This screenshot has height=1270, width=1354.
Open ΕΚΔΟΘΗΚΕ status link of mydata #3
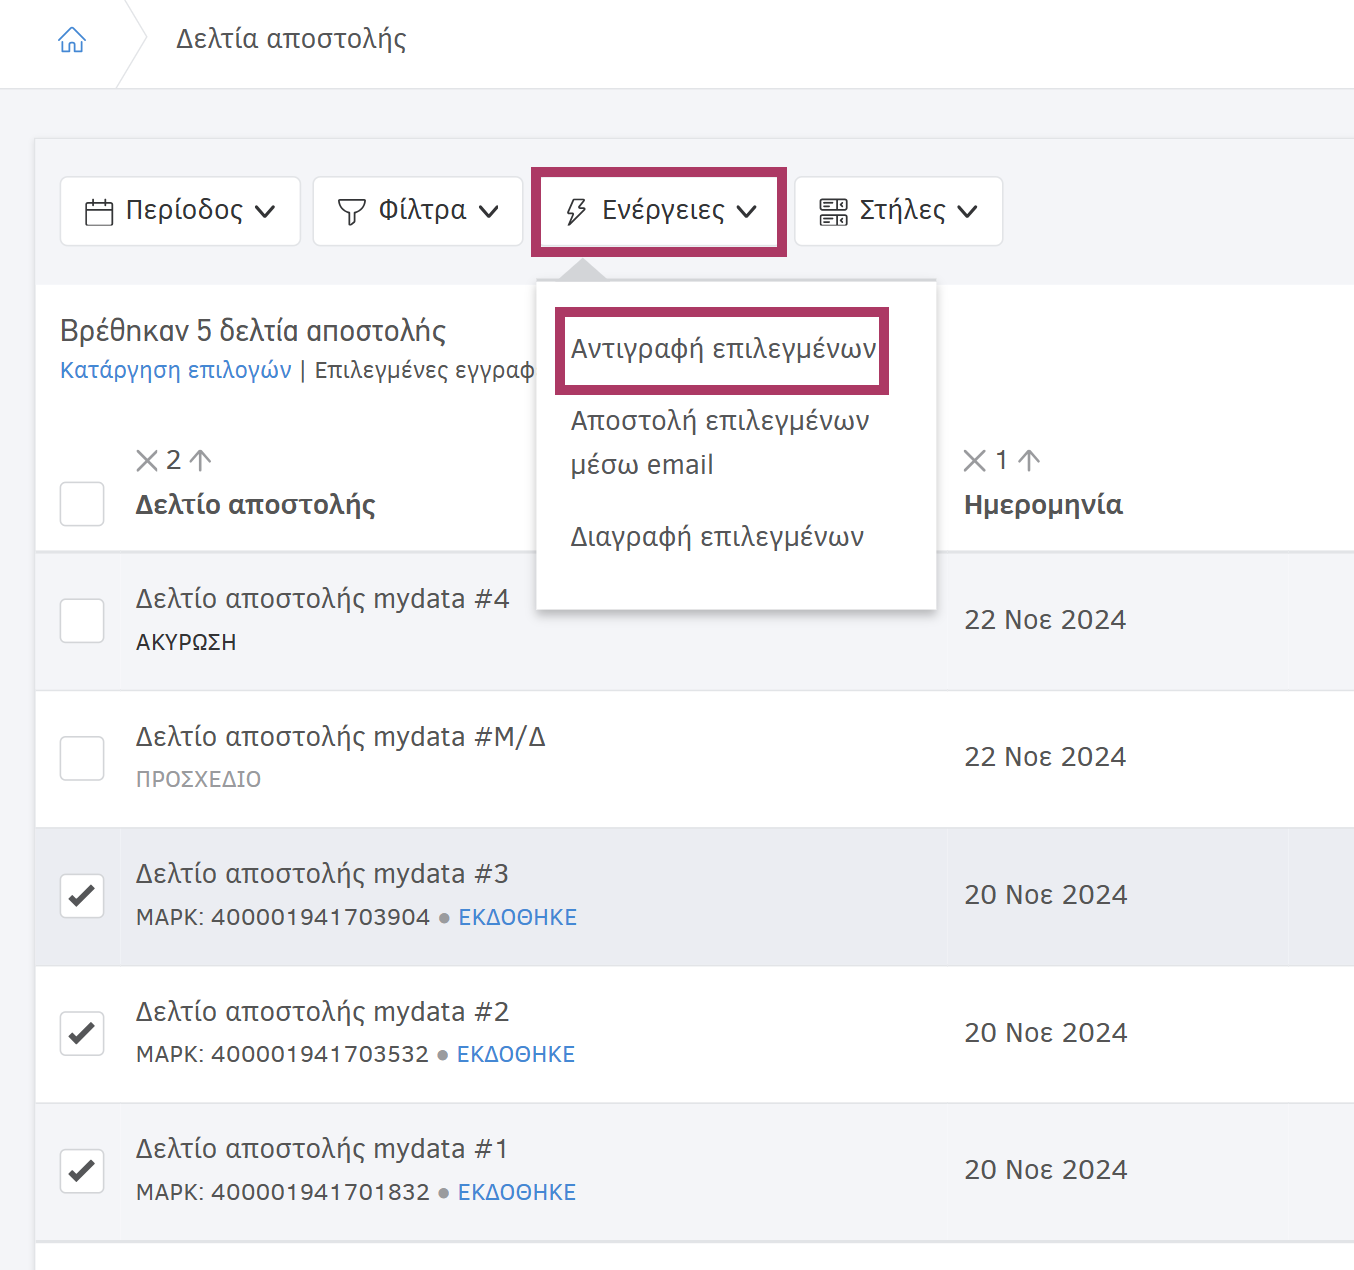(x=518, y=917)
